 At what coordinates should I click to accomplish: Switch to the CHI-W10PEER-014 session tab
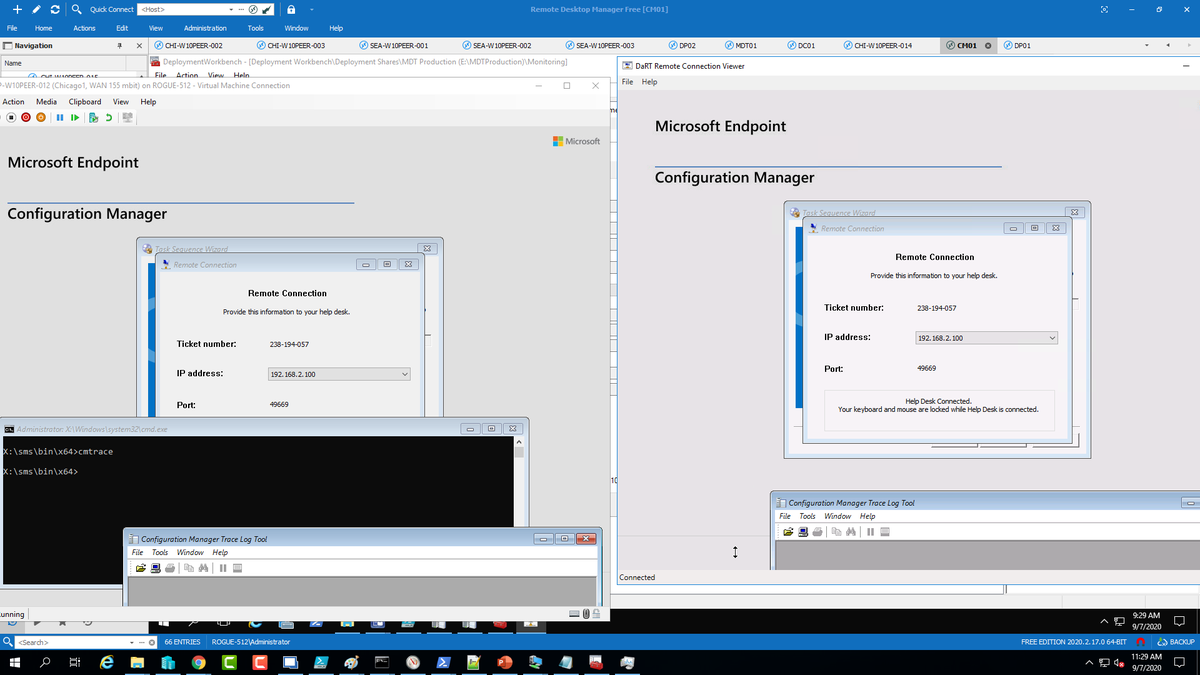pos(878,46)
